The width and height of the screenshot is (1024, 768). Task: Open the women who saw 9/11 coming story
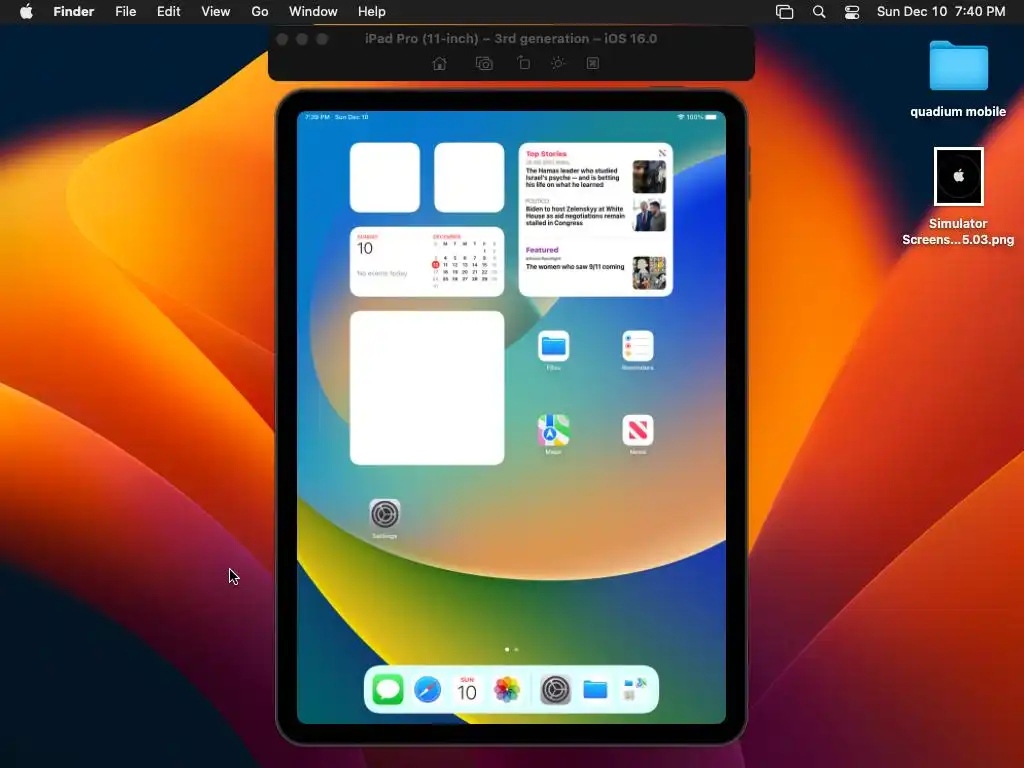(x=595, y=272)
